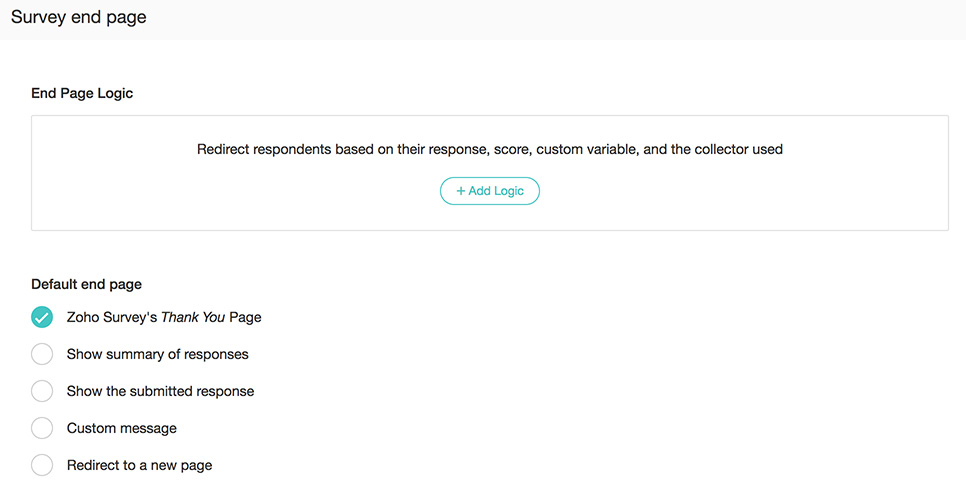This screenshot has height=493, width=966.
Task: Click the End Page Logic heading
Action: (82, 94)
